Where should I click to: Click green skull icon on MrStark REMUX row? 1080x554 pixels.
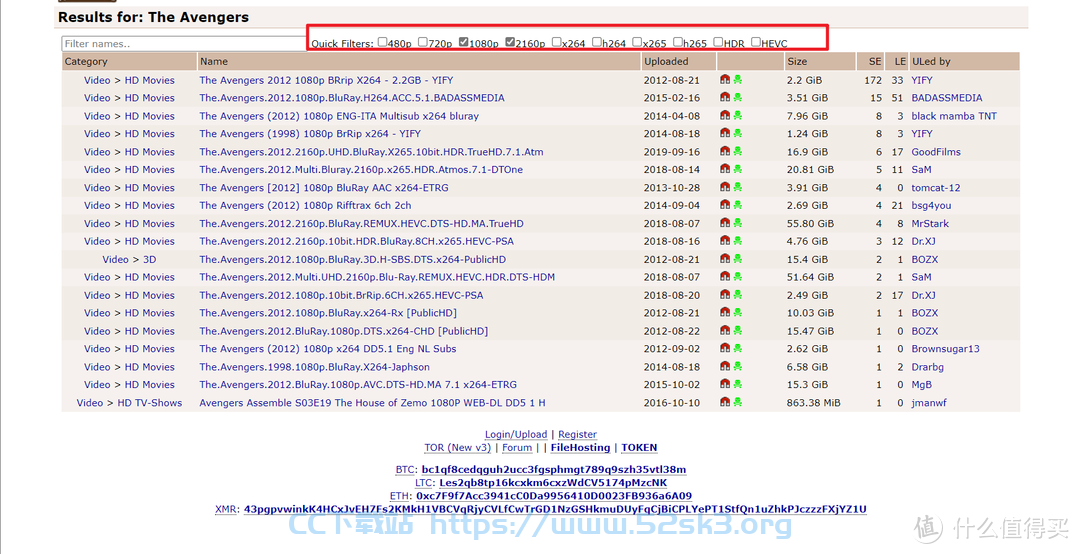[738, 223]
